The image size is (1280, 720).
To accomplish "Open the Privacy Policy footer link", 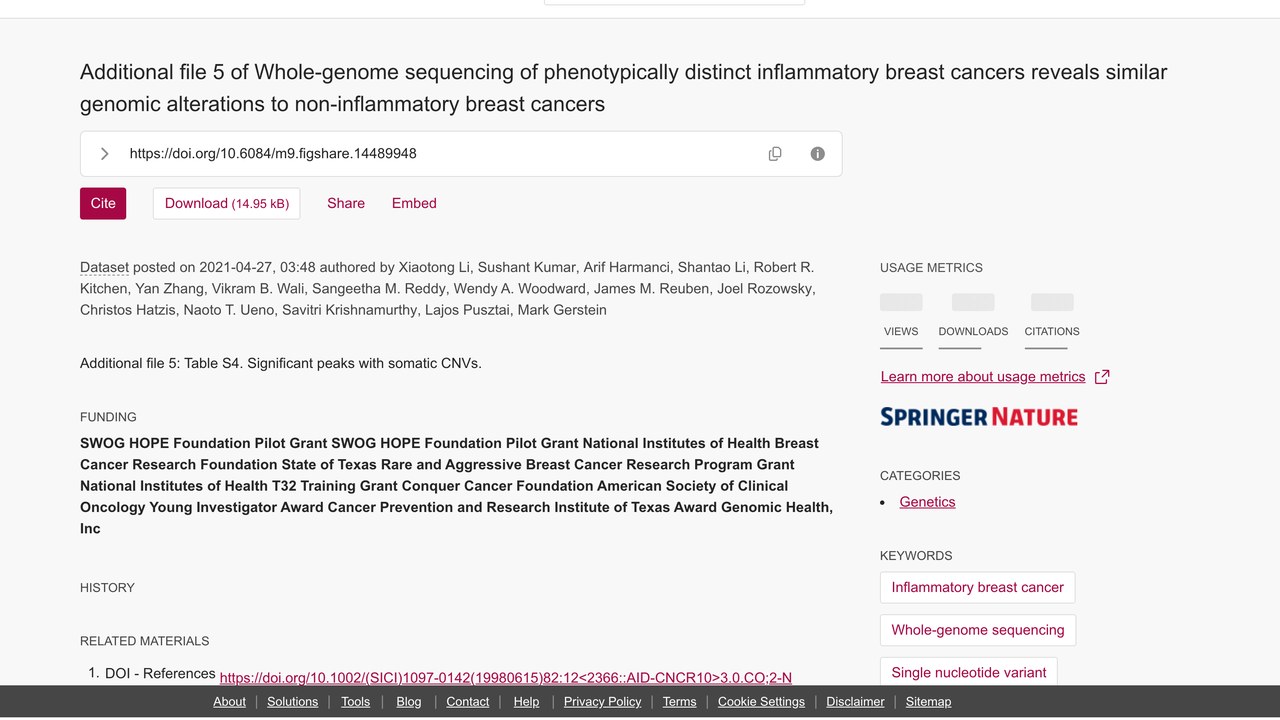I will [602, 702].
